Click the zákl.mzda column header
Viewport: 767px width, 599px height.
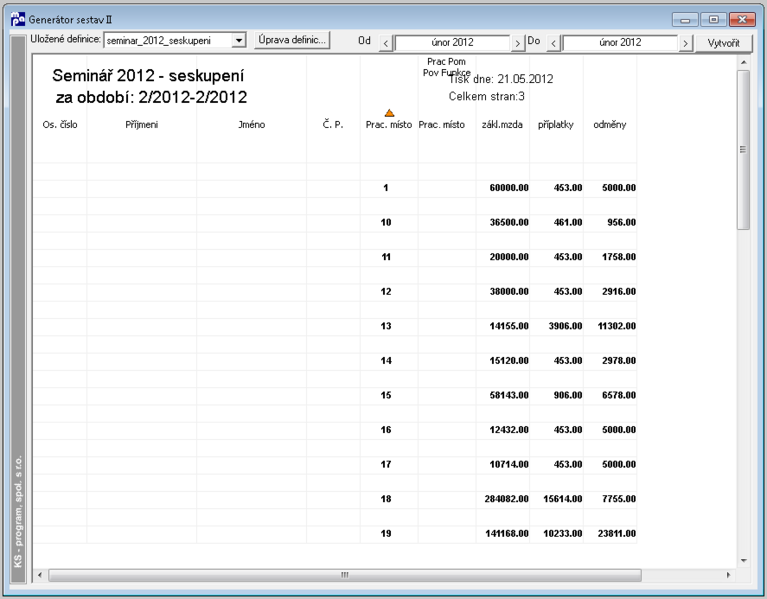click(x=502, y=125)
